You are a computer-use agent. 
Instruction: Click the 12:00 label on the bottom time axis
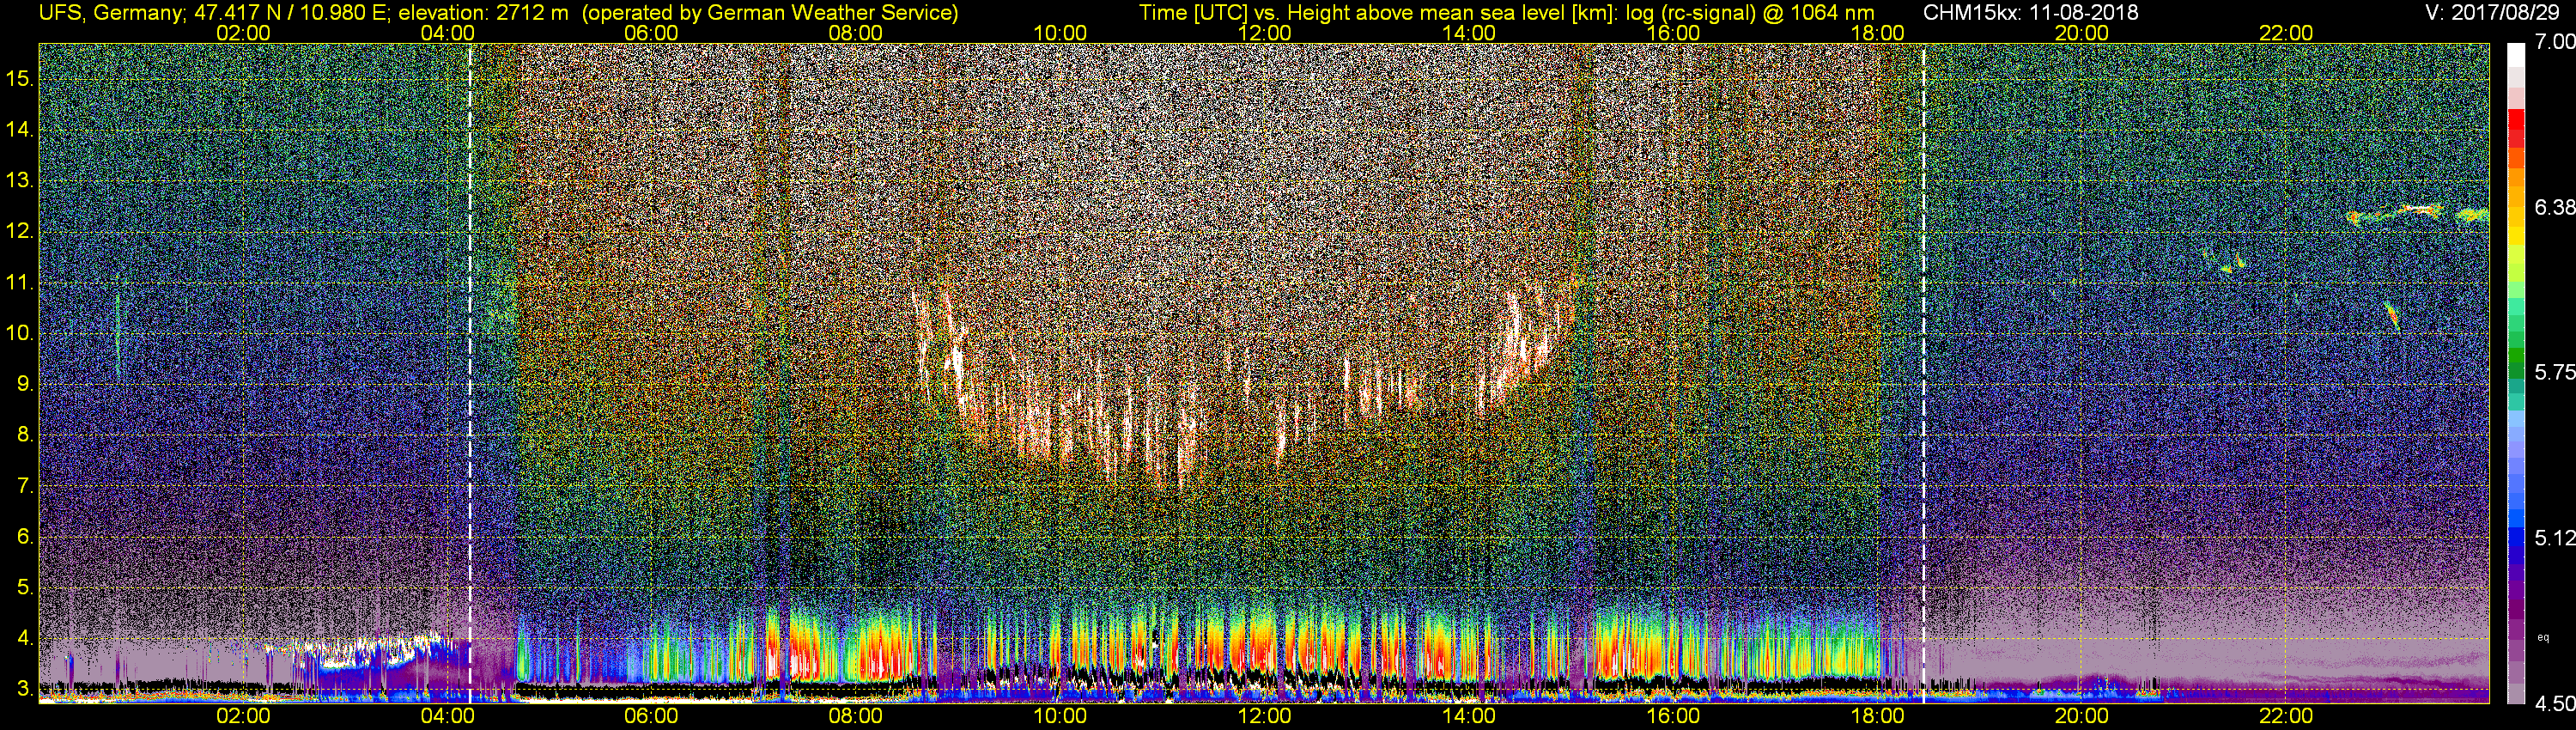pos(1265,716)
